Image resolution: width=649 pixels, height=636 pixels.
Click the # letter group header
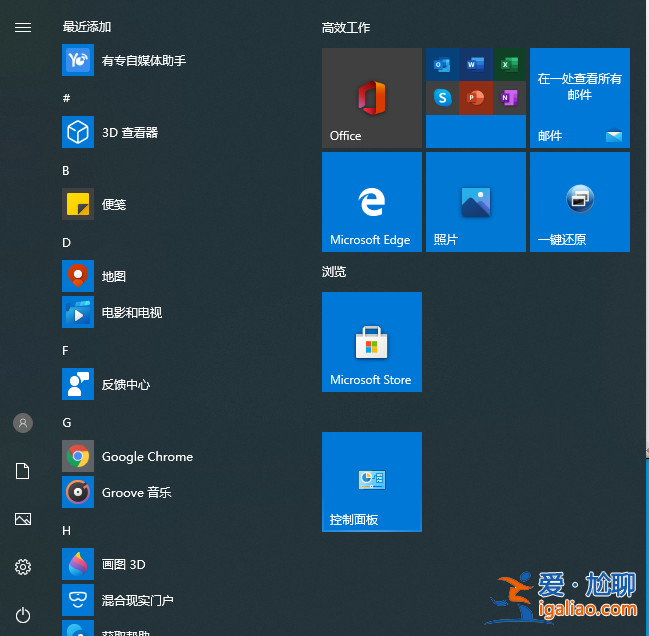click(x=66, y=98)
